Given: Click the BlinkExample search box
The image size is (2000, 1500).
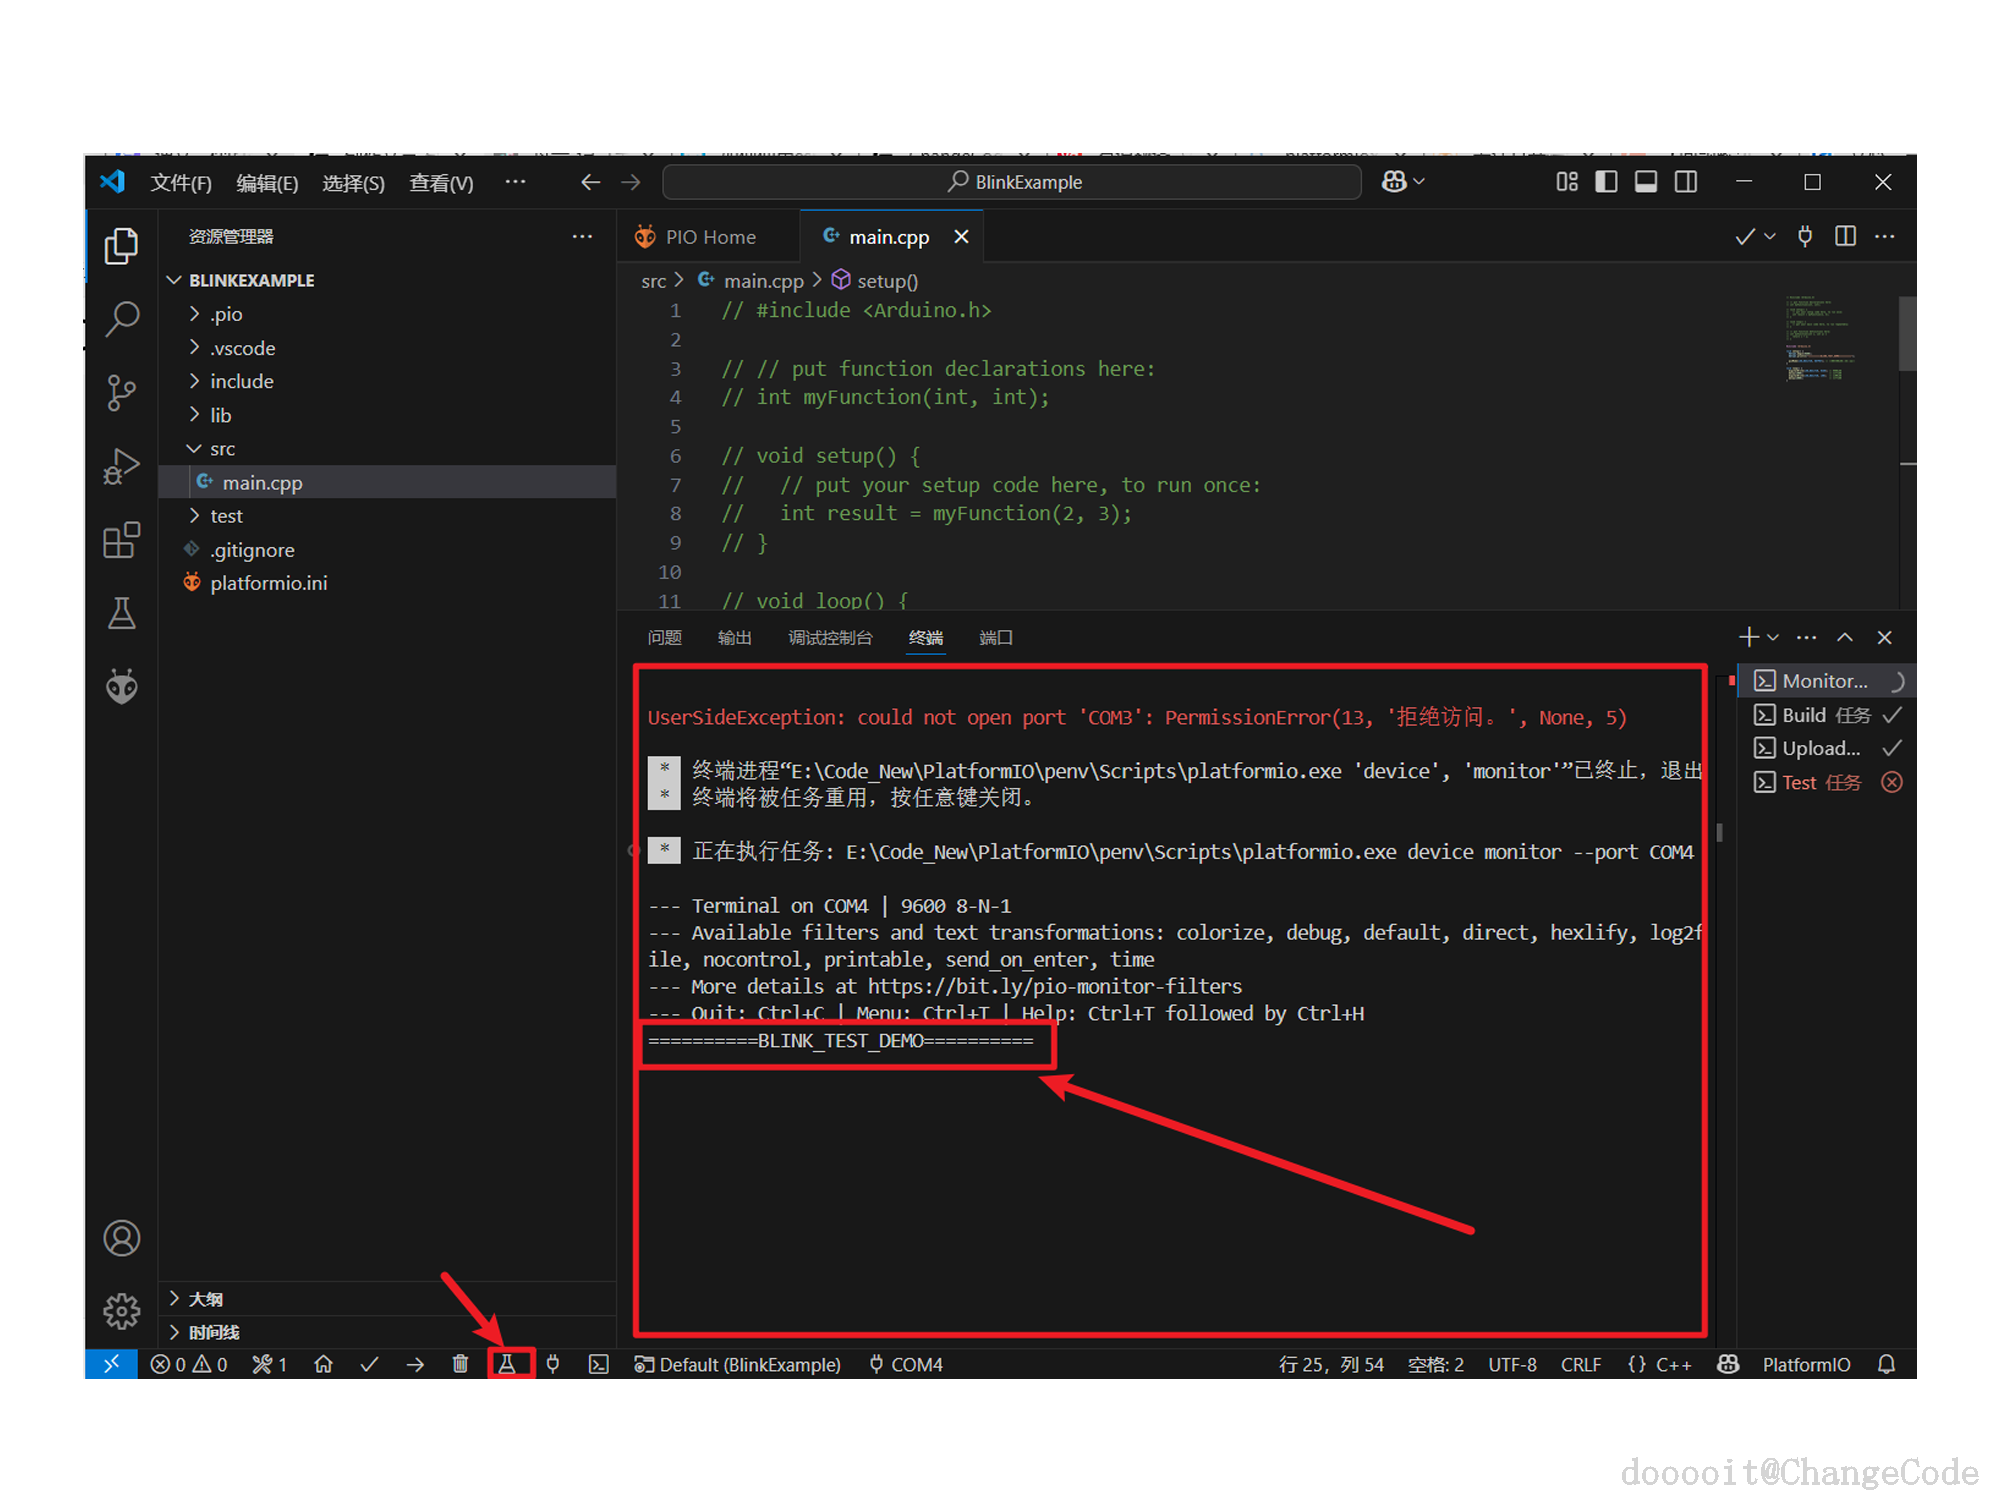Looking at the screenshot, I should pyautogui.click(x=1012, y=182).
